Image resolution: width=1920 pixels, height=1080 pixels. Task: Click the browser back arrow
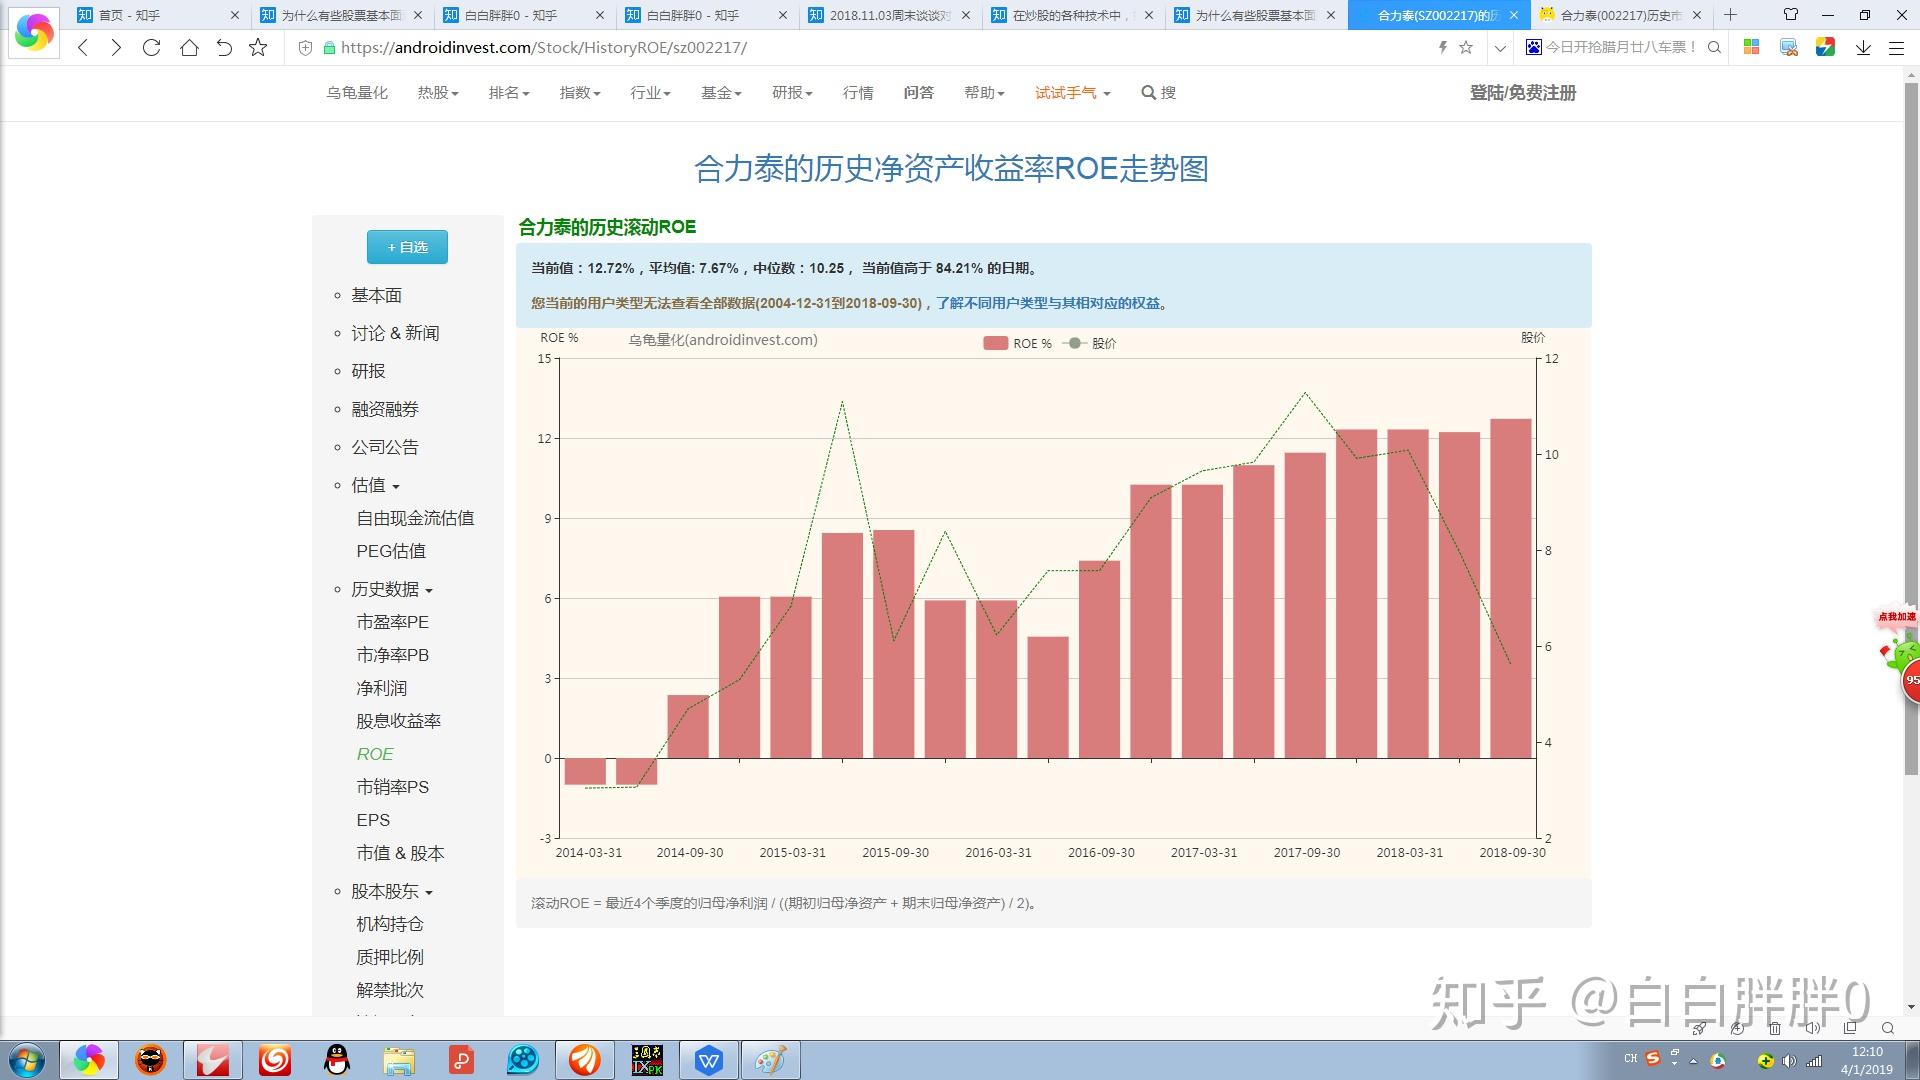(x=83, y=48)
